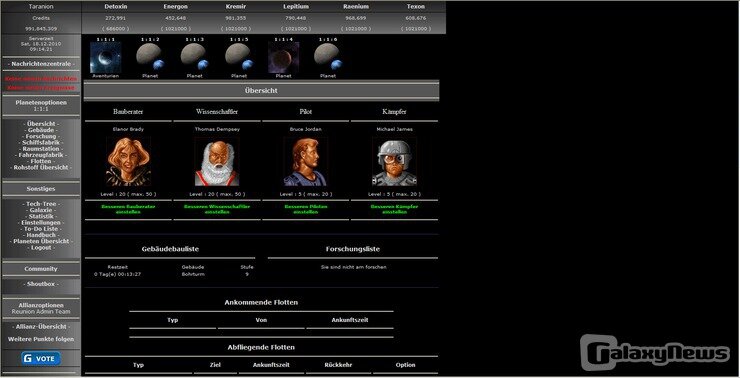Click the Option column header
Image resolution: width=740 pixels, height=378 pixels.
point(405,365)
